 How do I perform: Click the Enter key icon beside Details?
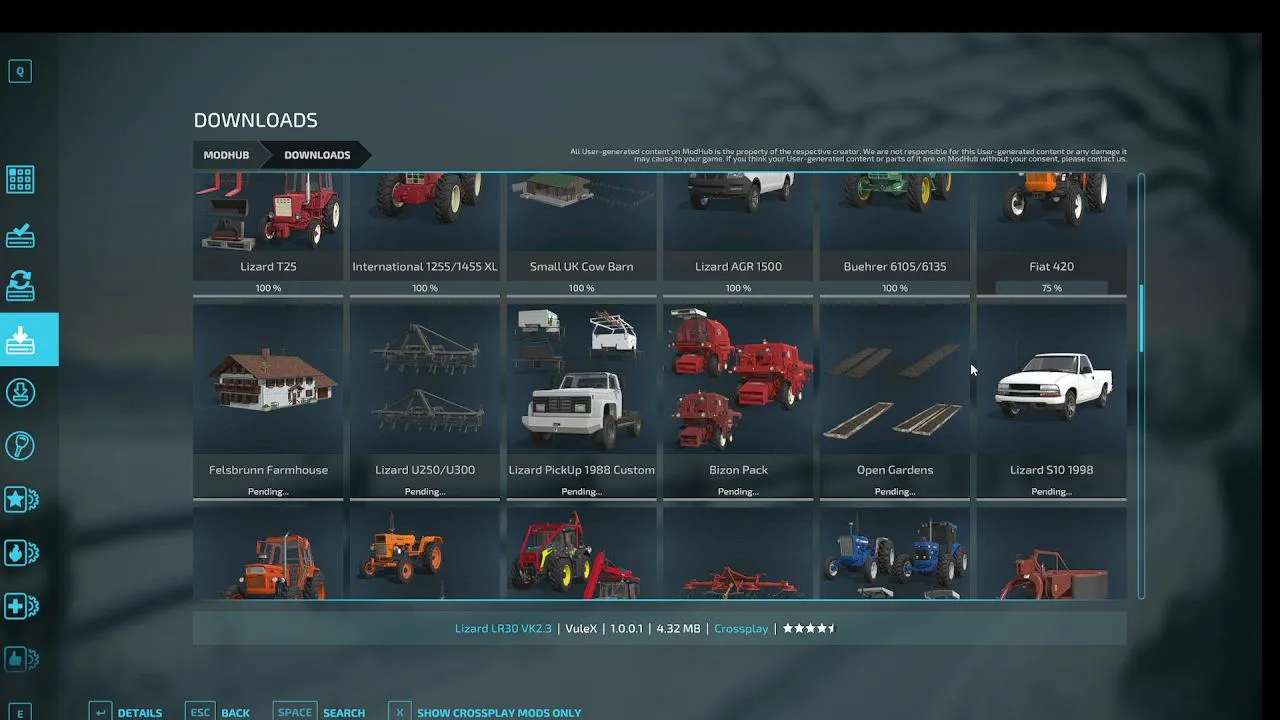coord(100,712)
